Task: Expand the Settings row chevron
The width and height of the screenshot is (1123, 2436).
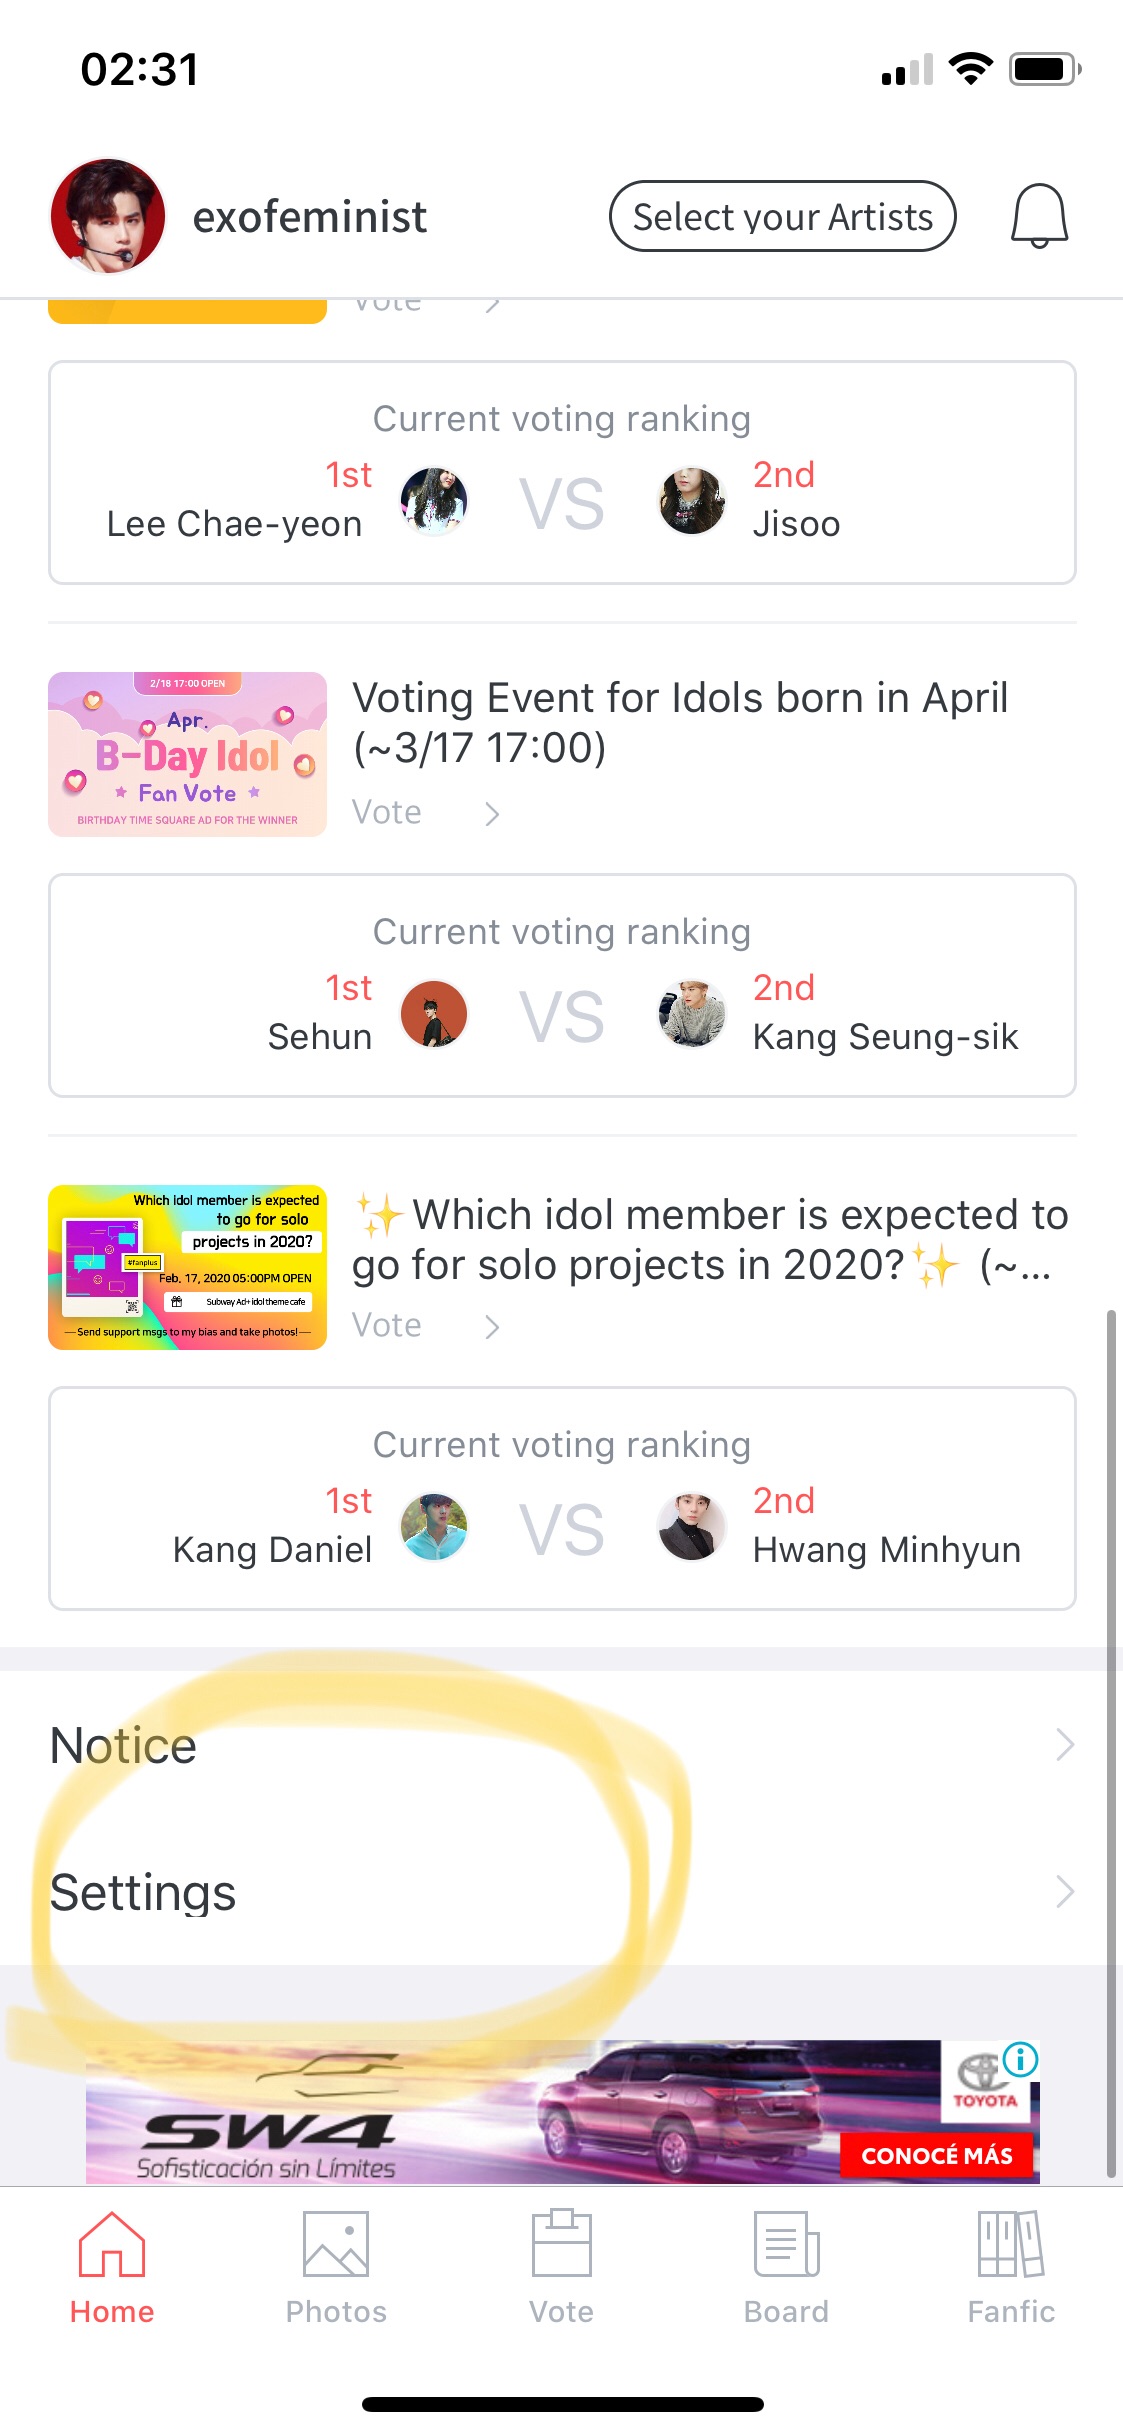Action: pyautogui.click(x=1064, y=1892)
